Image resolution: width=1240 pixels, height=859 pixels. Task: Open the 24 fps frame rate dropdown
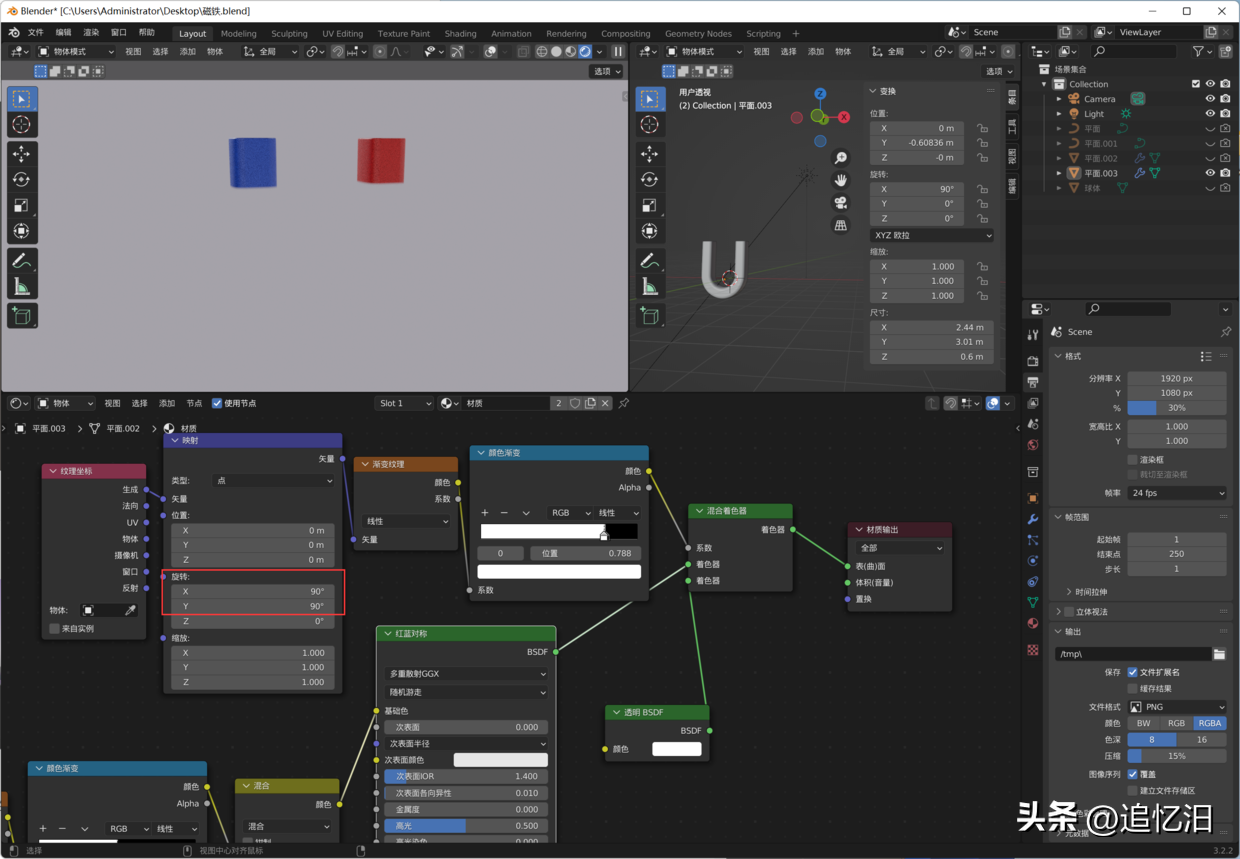point(1177,493)
